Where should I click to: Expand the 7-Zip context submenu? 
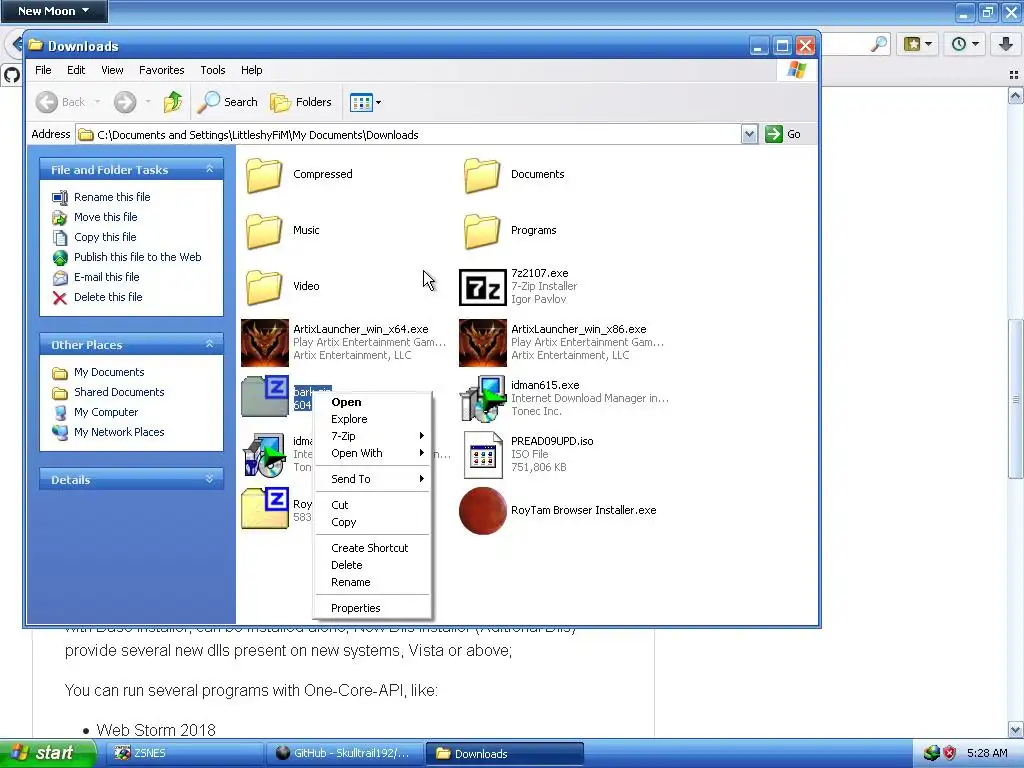click(372, 436)
